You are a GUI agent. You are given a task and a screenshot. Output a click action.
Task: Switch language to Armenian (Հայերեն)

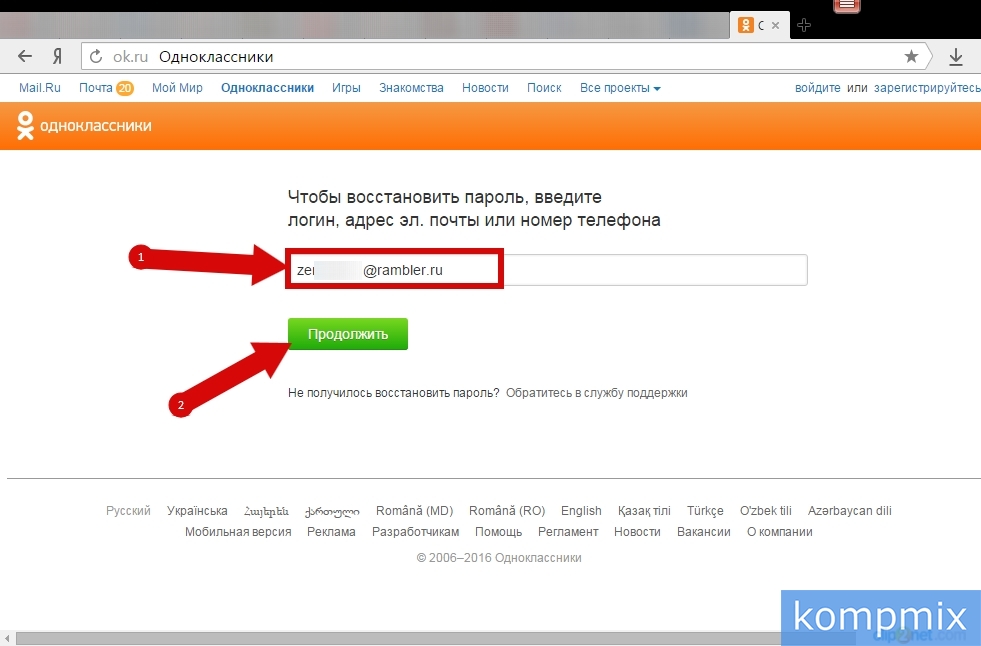(267, 512)
